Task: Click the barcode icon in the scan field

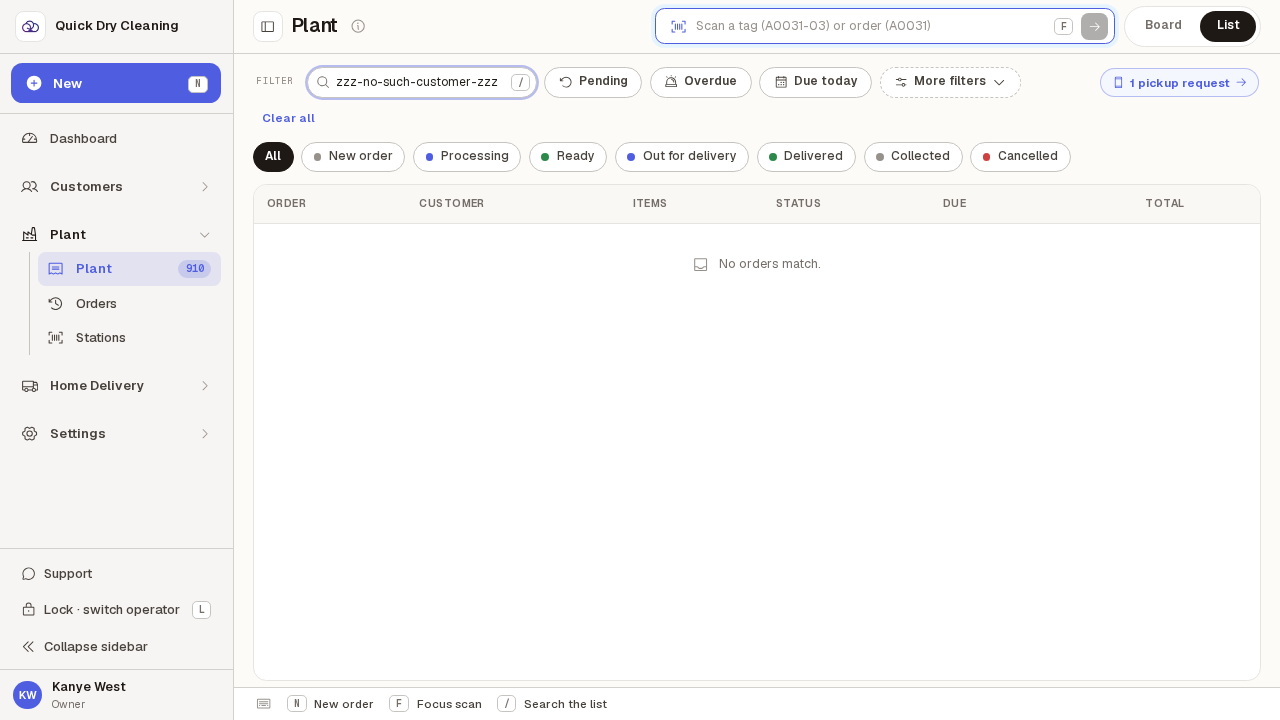Action: pos(678,27)
